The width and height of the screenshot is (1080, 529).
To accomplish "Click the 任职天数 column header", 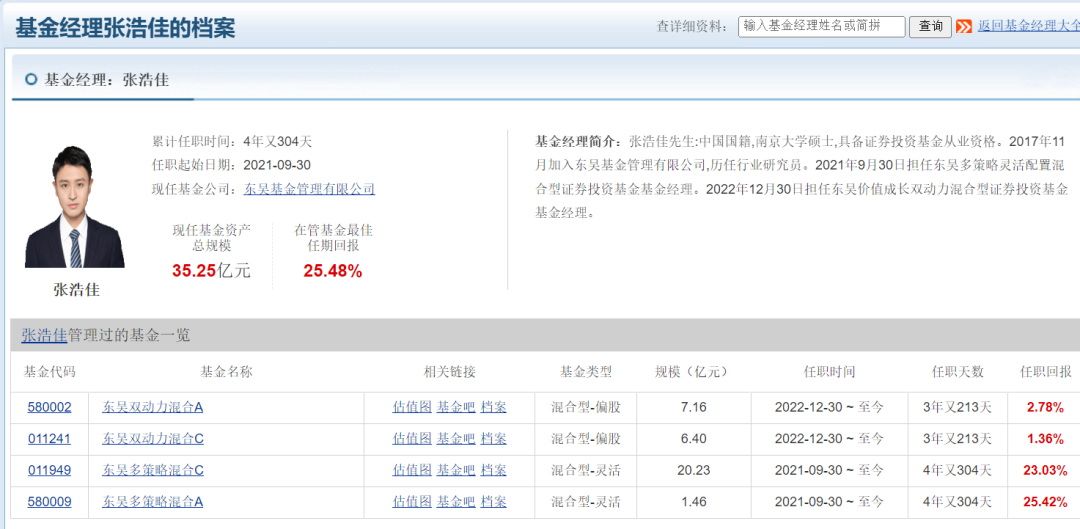I will (957, 372).
